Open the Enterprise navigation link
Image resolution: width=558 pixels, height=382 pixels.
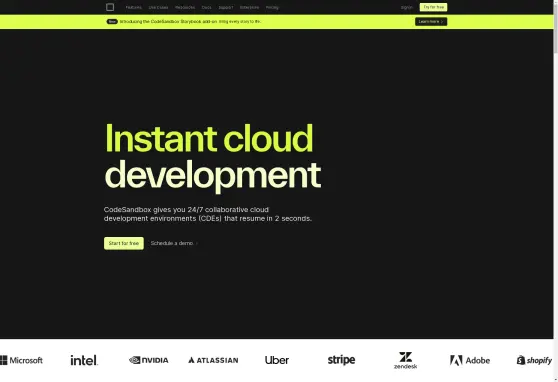[249, 7]
